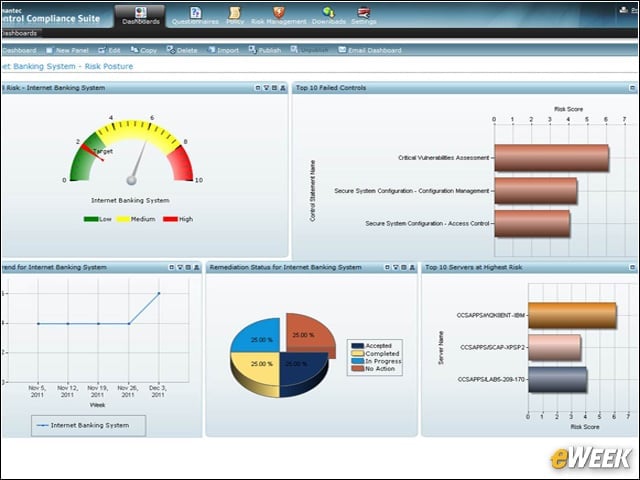Screen dimensions: 640x480
Task: Click the CCSAPPS\LAB5-209-170 server bar
Action: pos(558,380)
